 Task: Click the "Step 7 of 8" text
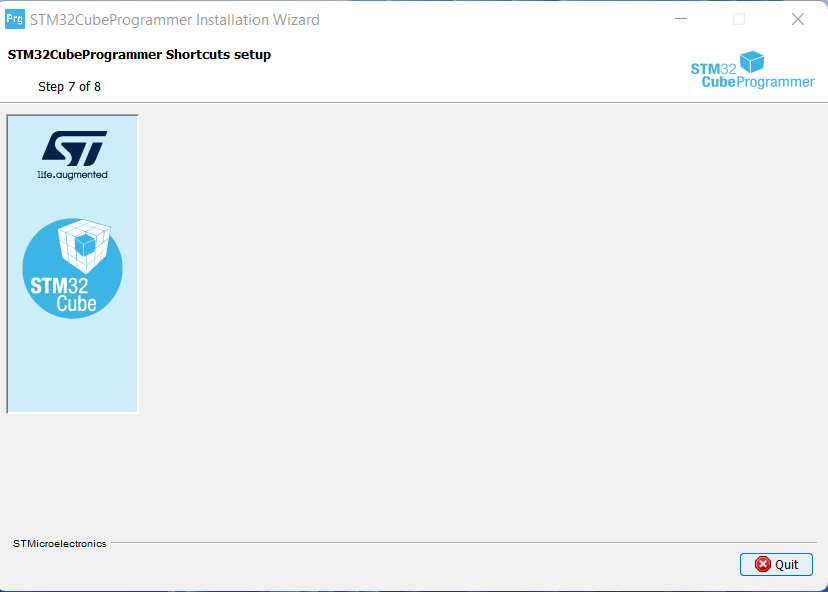(69, 87)
